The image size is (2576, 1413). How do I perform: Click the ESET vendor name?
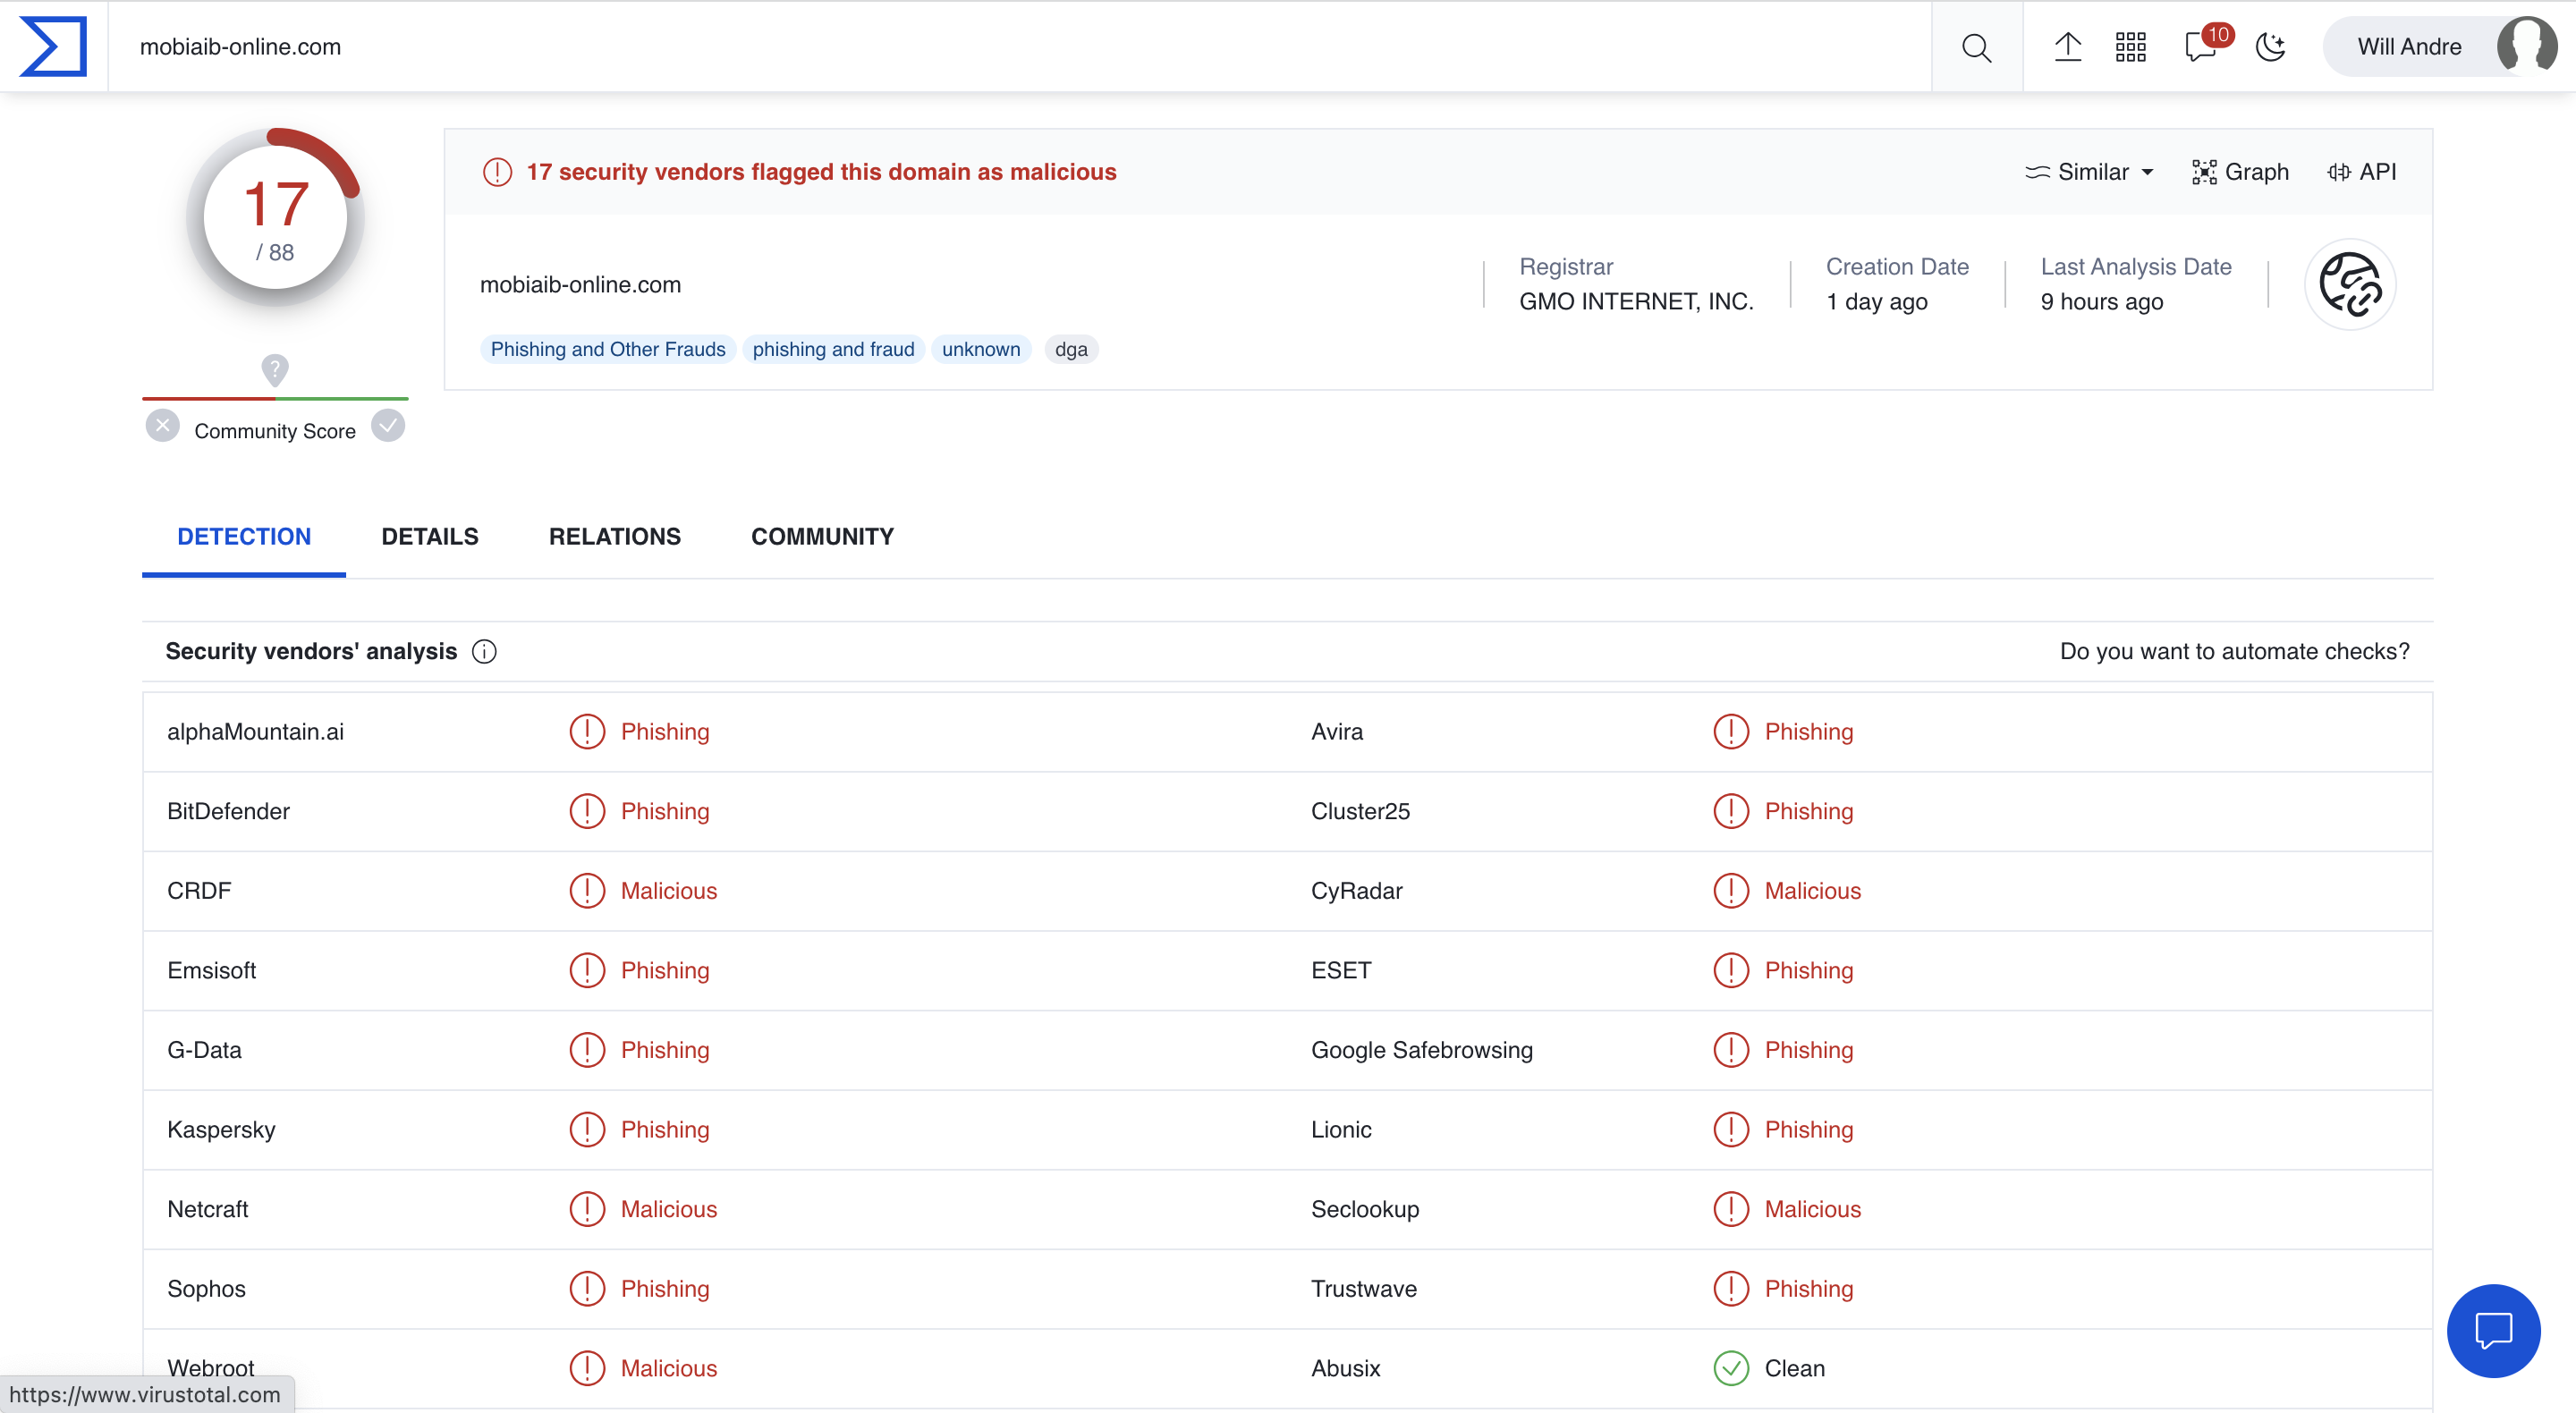click(1341, 971)
